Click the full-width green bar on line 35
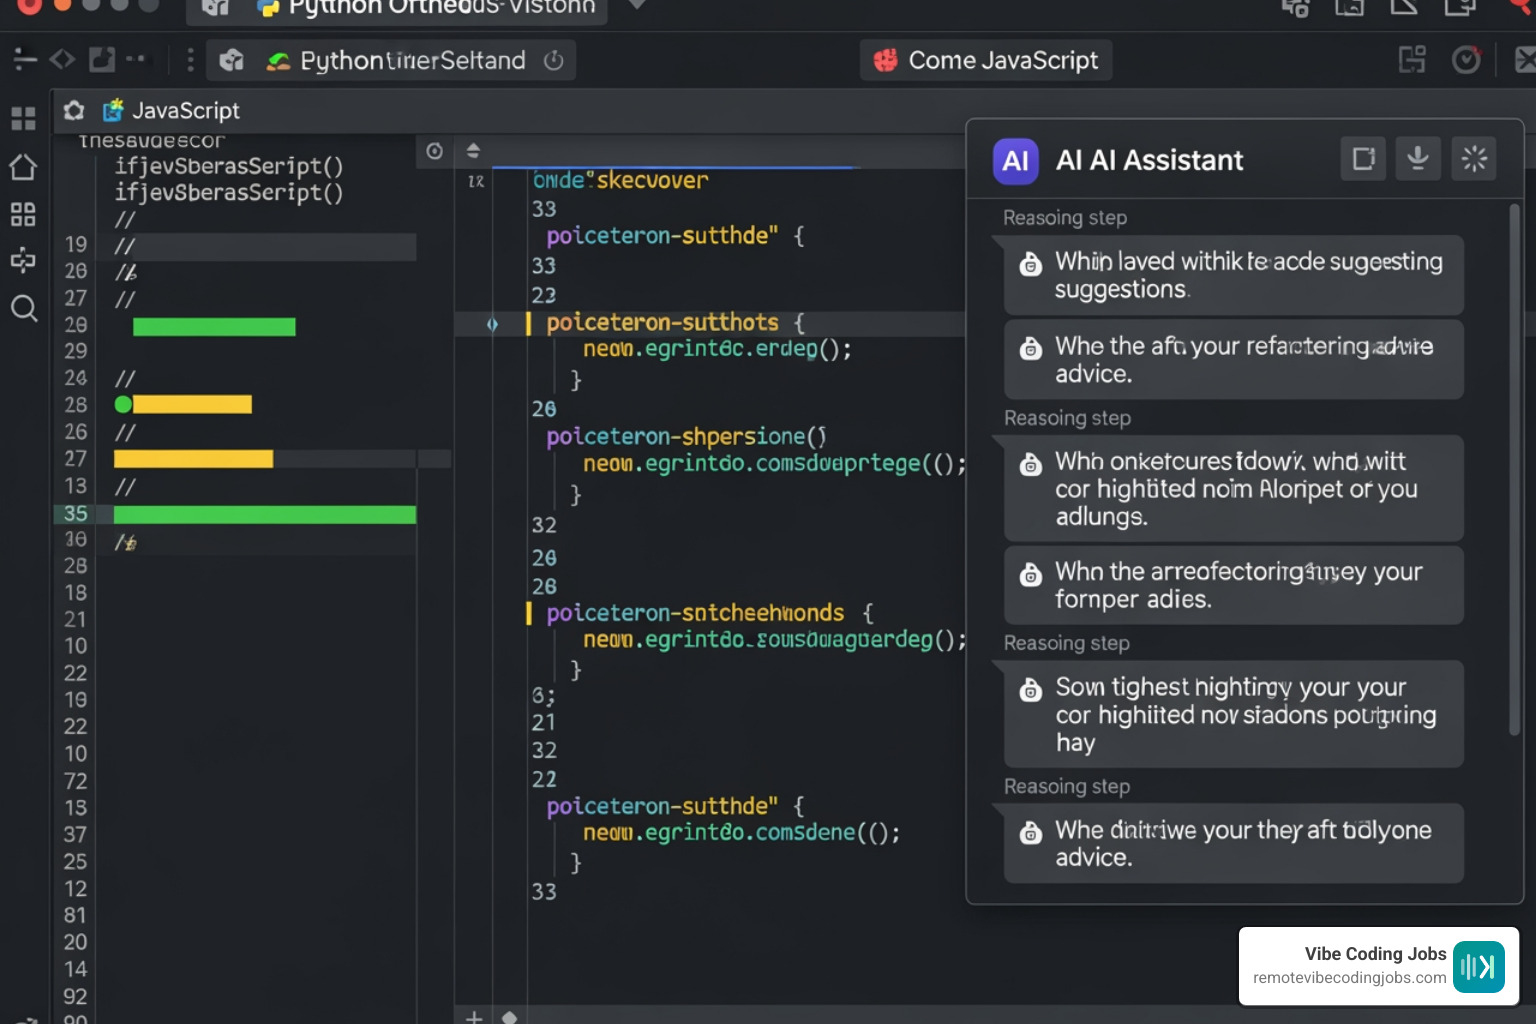 pos(265,515)
